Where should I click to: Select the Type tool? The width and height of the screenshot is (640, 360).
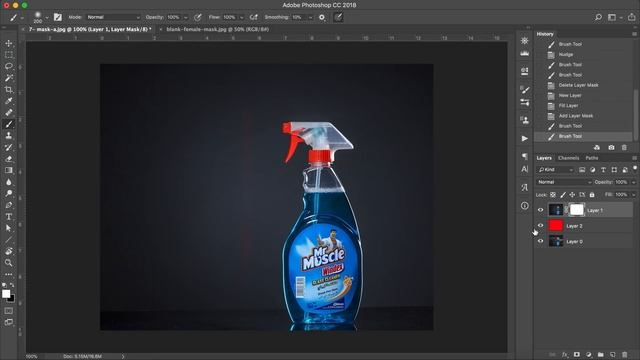tap(9, 217)
